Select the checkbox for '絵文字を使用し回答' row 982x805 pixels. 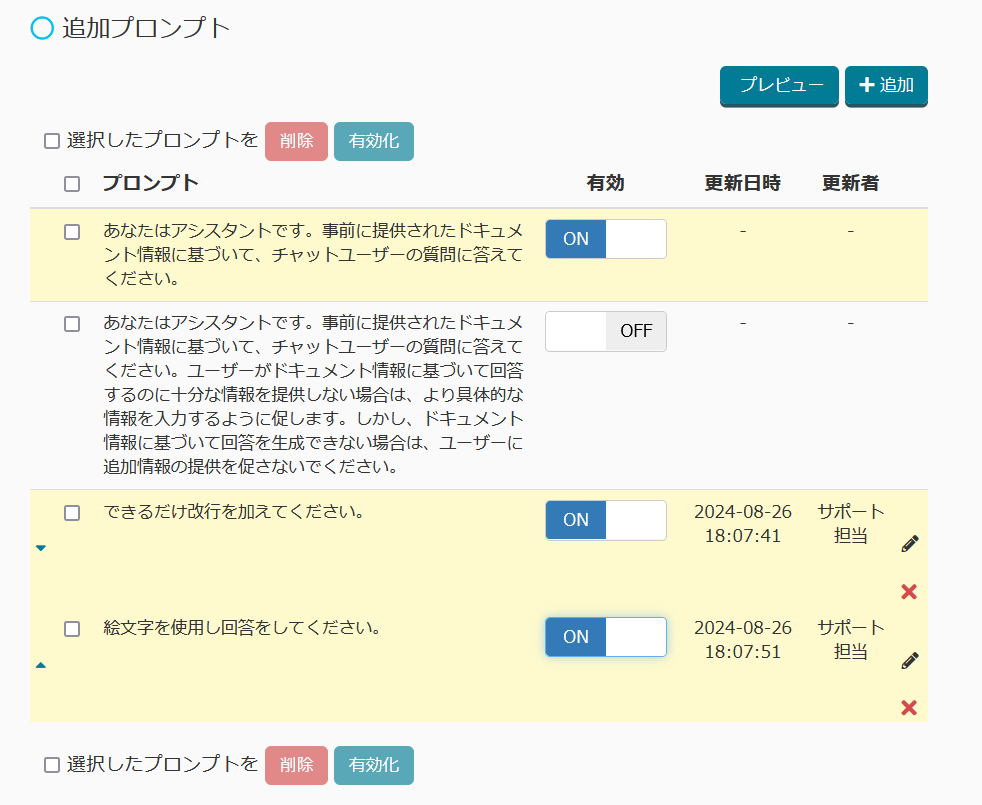(72, 629)
